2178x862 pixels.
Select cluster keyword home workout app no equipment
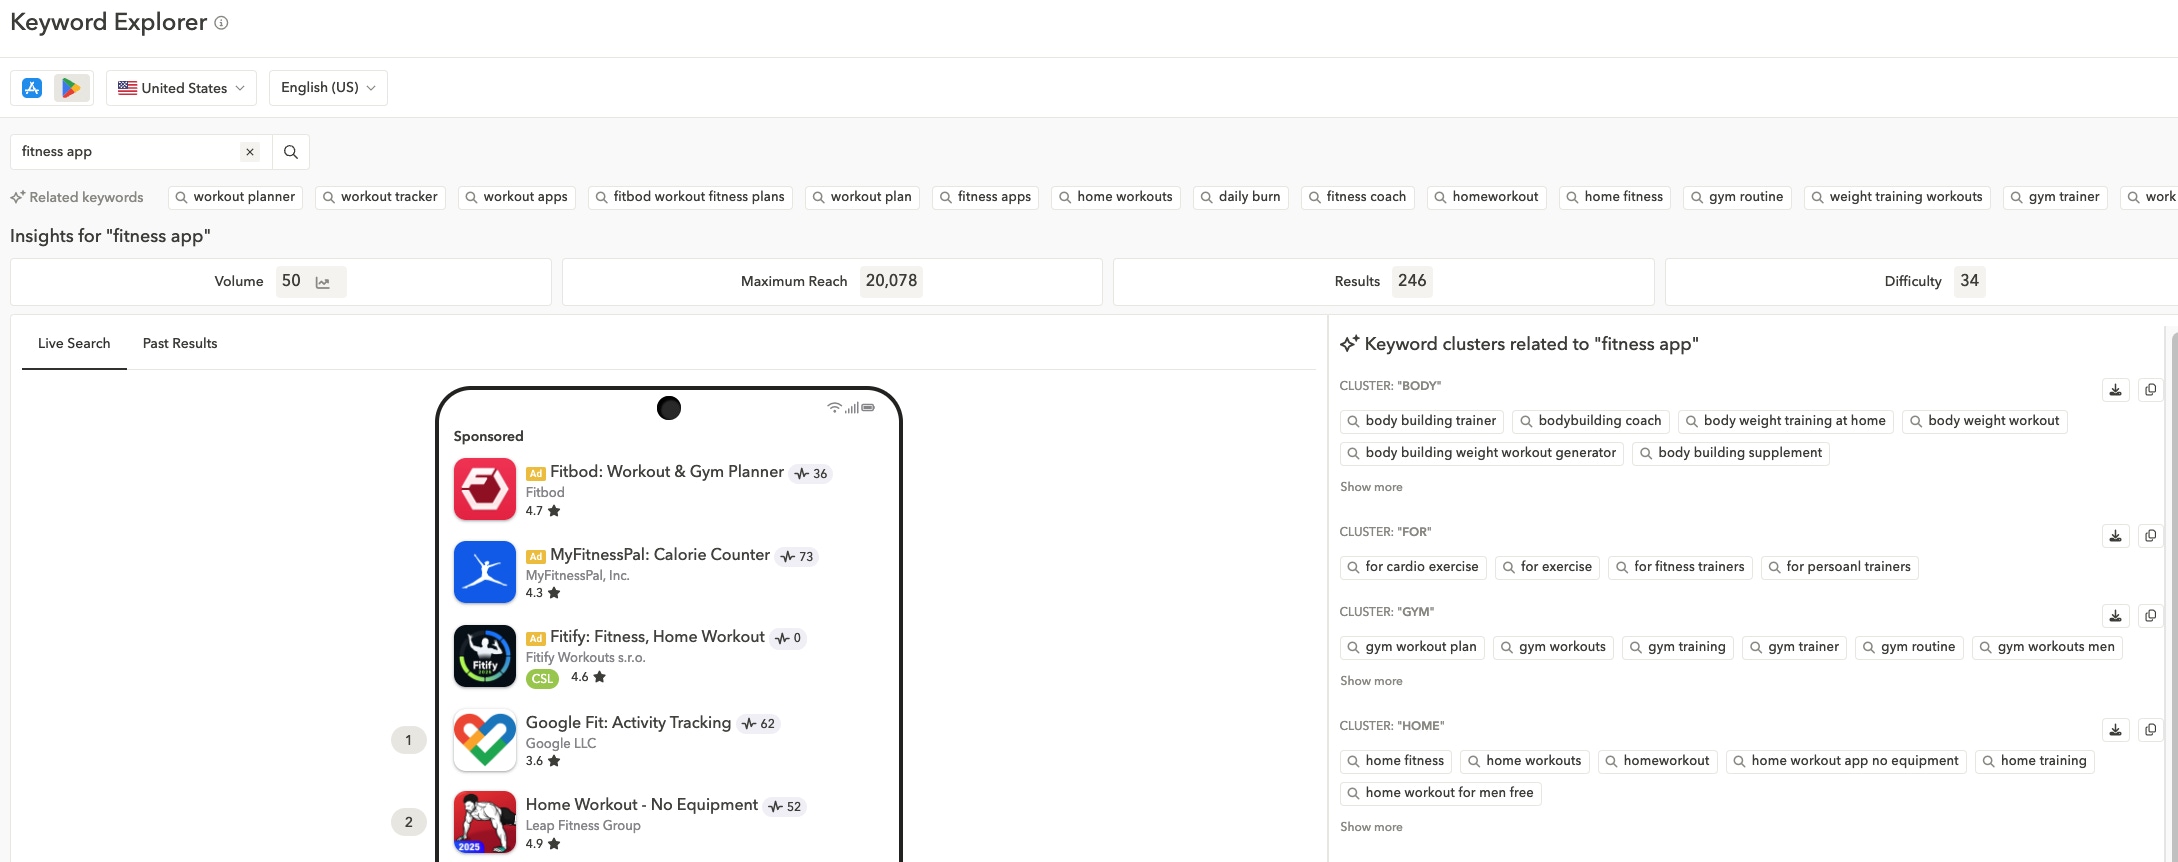tap(1846, 761)
